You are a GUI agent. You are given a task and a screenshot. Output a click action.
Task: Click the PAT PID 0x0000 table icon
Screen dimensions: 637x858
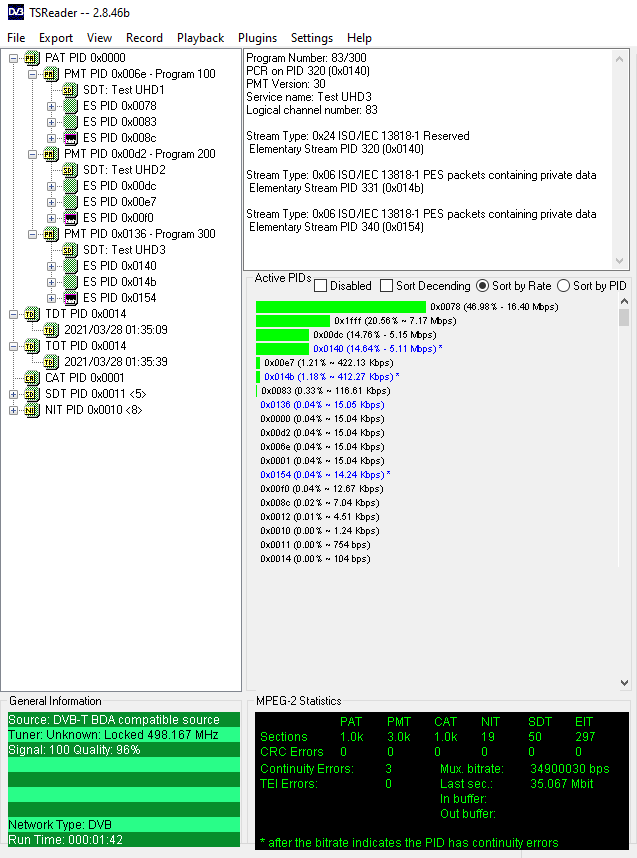pos(32,58)
